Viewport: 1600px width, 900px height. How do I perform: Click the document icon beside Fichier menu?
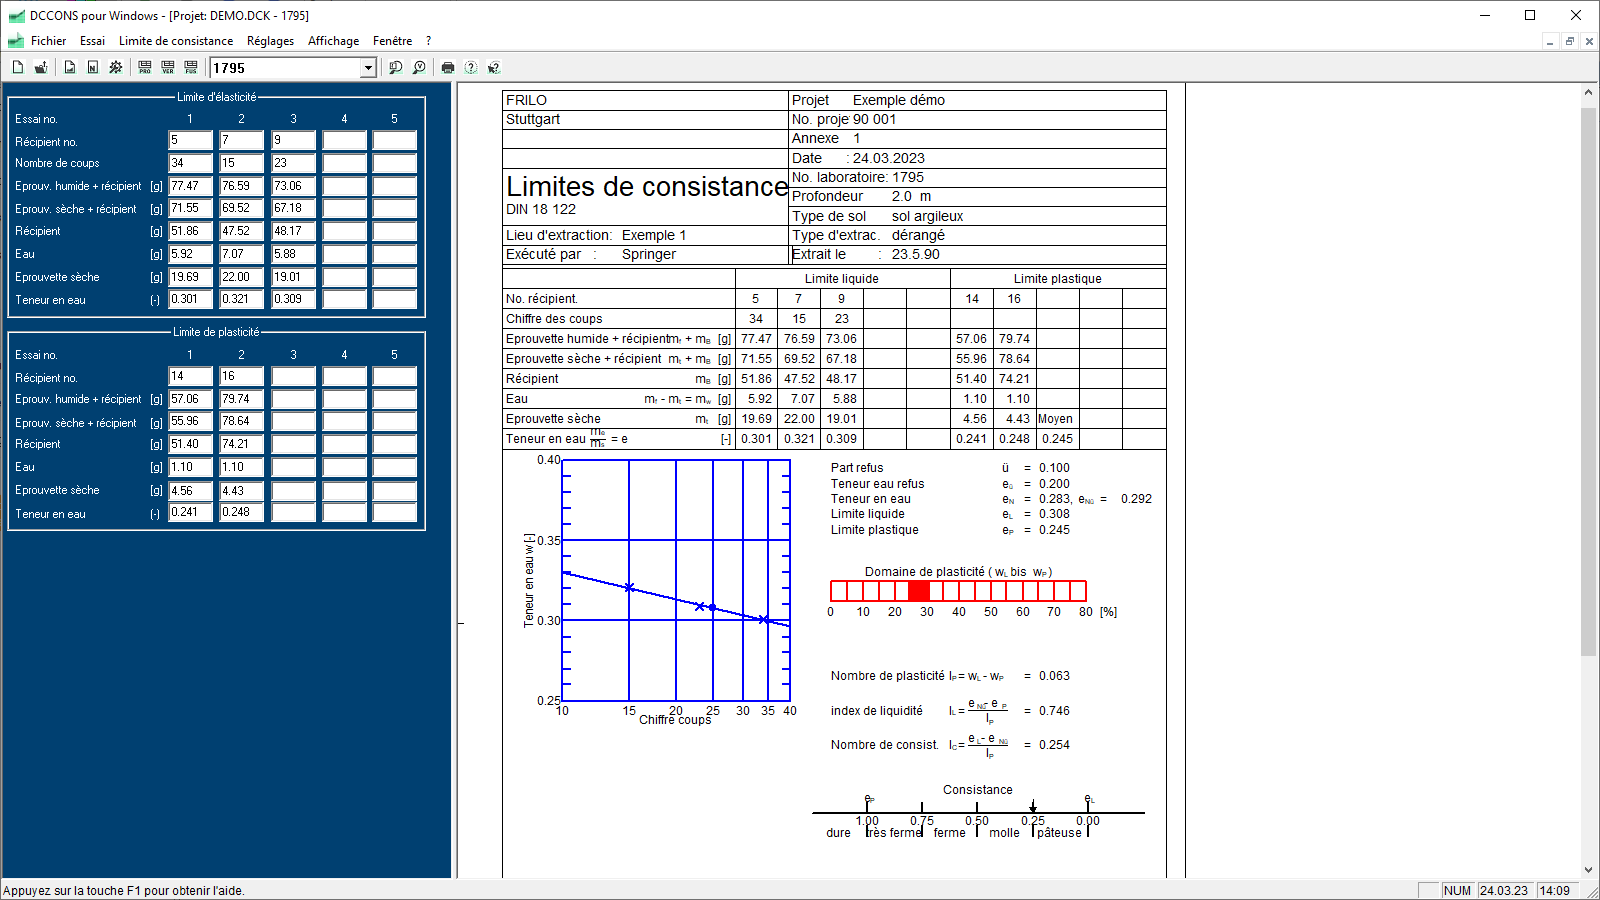pos(15,41)
